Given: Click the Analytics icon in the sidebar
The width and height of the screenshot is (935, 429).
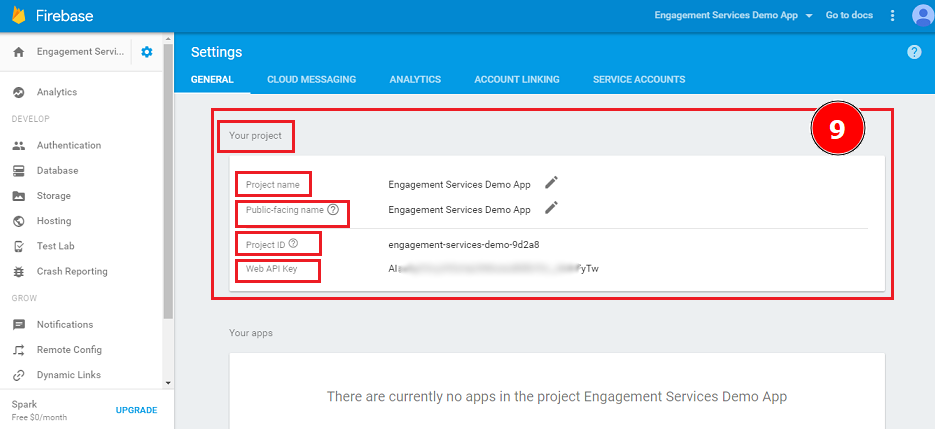Looking at the screenshot, I should click(18, 92).
